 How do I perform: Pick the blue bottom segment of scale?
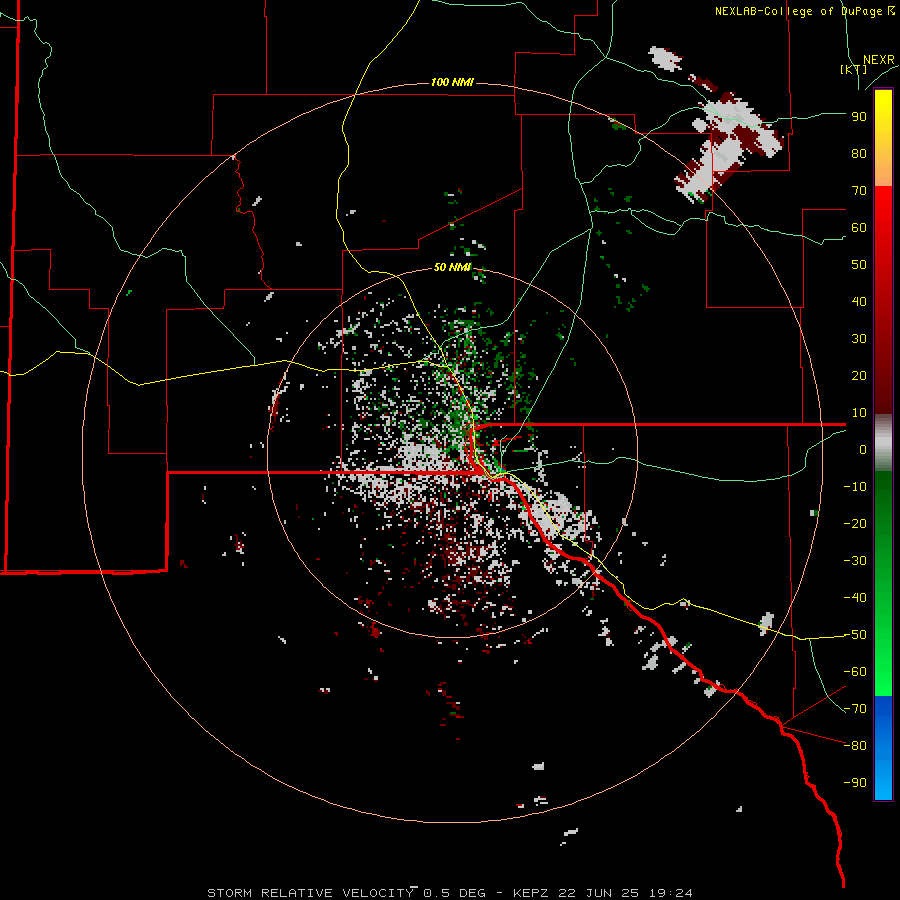(x=883, y=748)
